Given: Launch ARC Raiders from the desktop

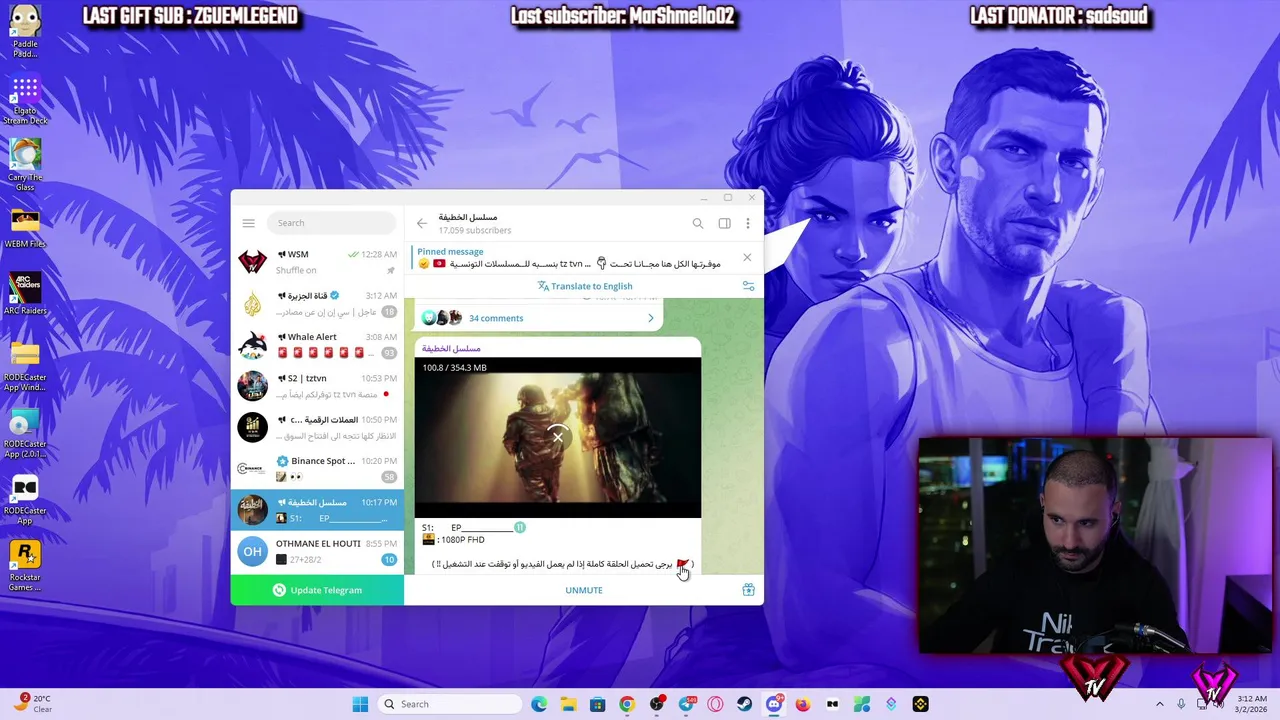Looking at the screenshot, I should [x=25, y=293].
